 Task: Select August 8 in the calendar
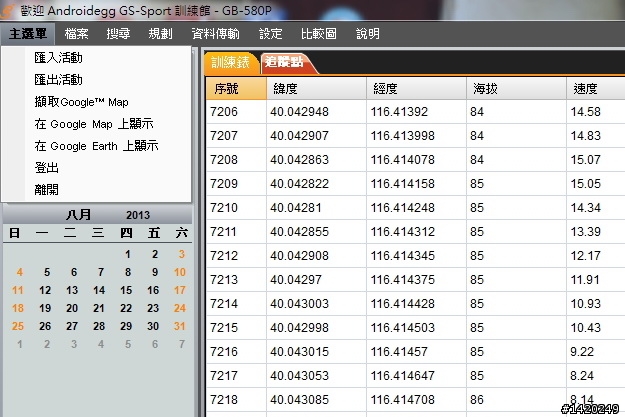pos(128,272)
